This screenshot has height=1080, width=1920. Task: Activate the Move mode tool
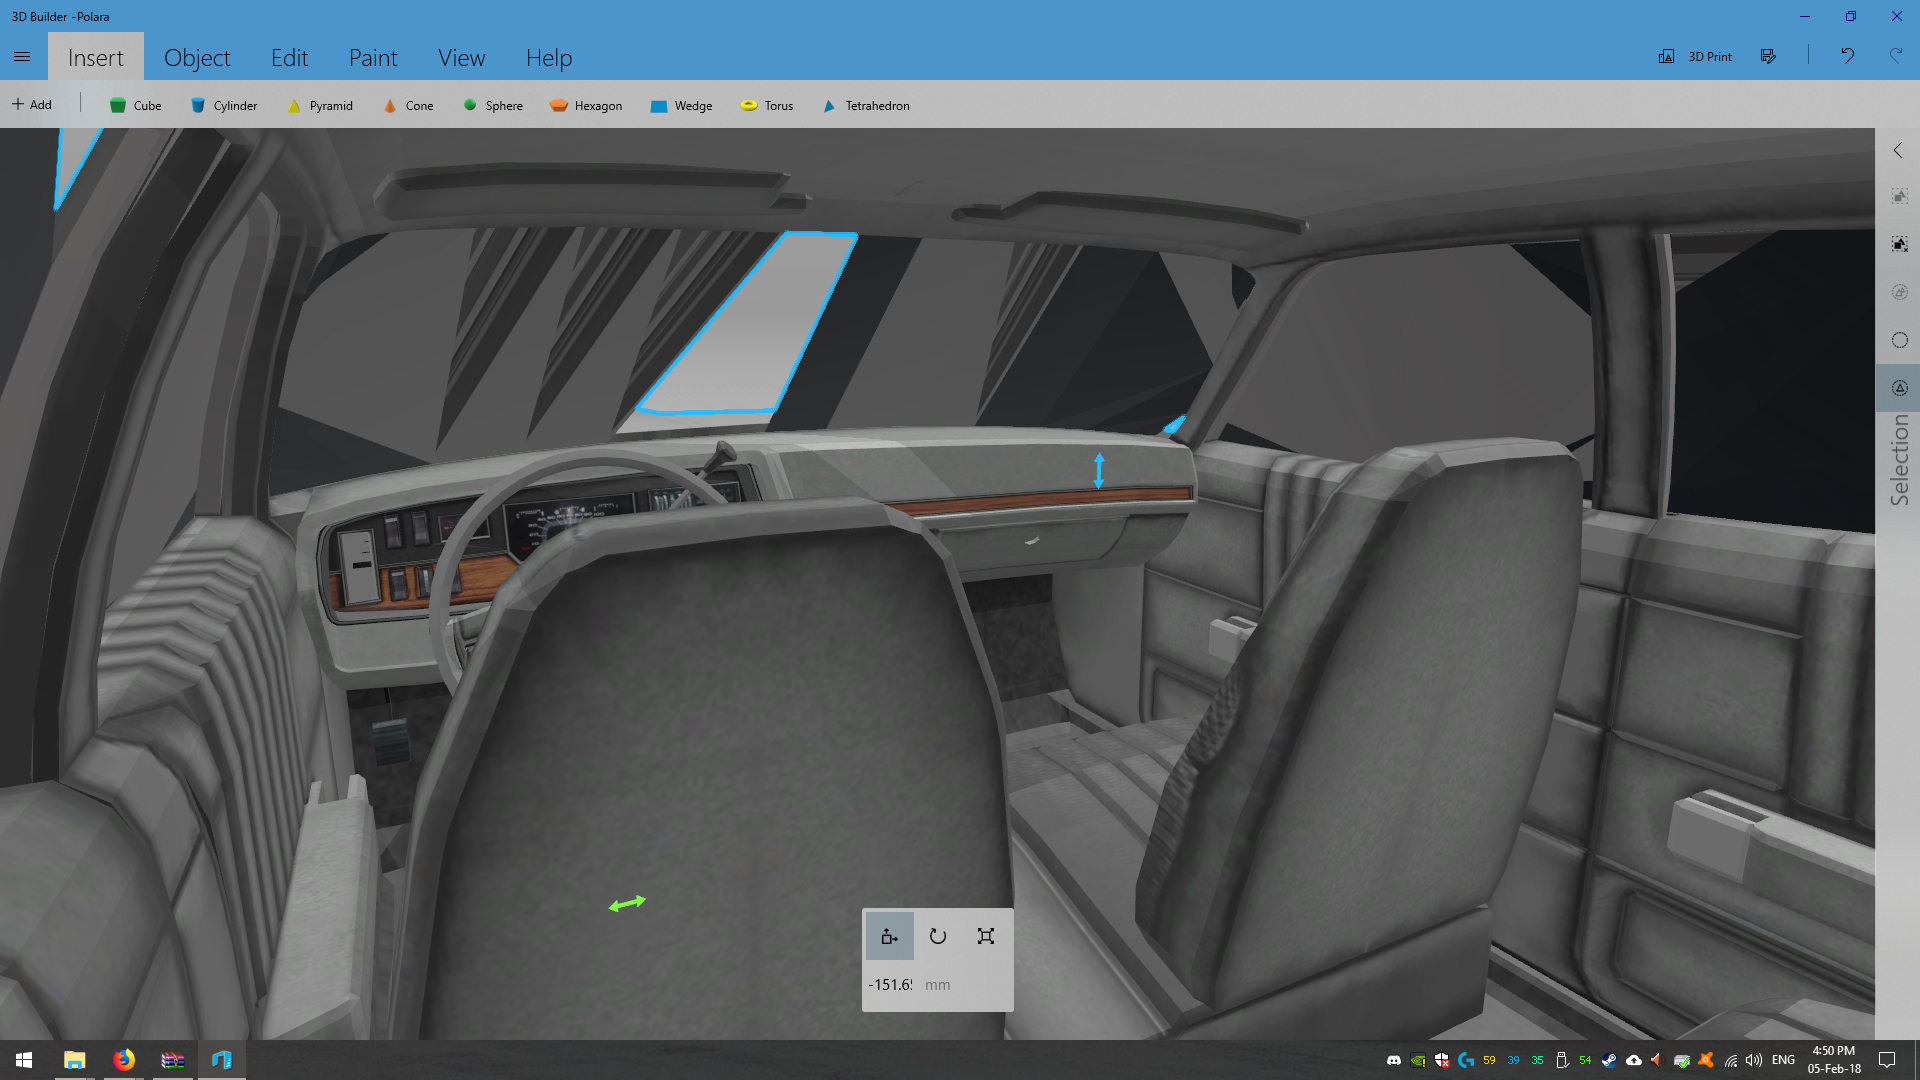coord(889,937)
